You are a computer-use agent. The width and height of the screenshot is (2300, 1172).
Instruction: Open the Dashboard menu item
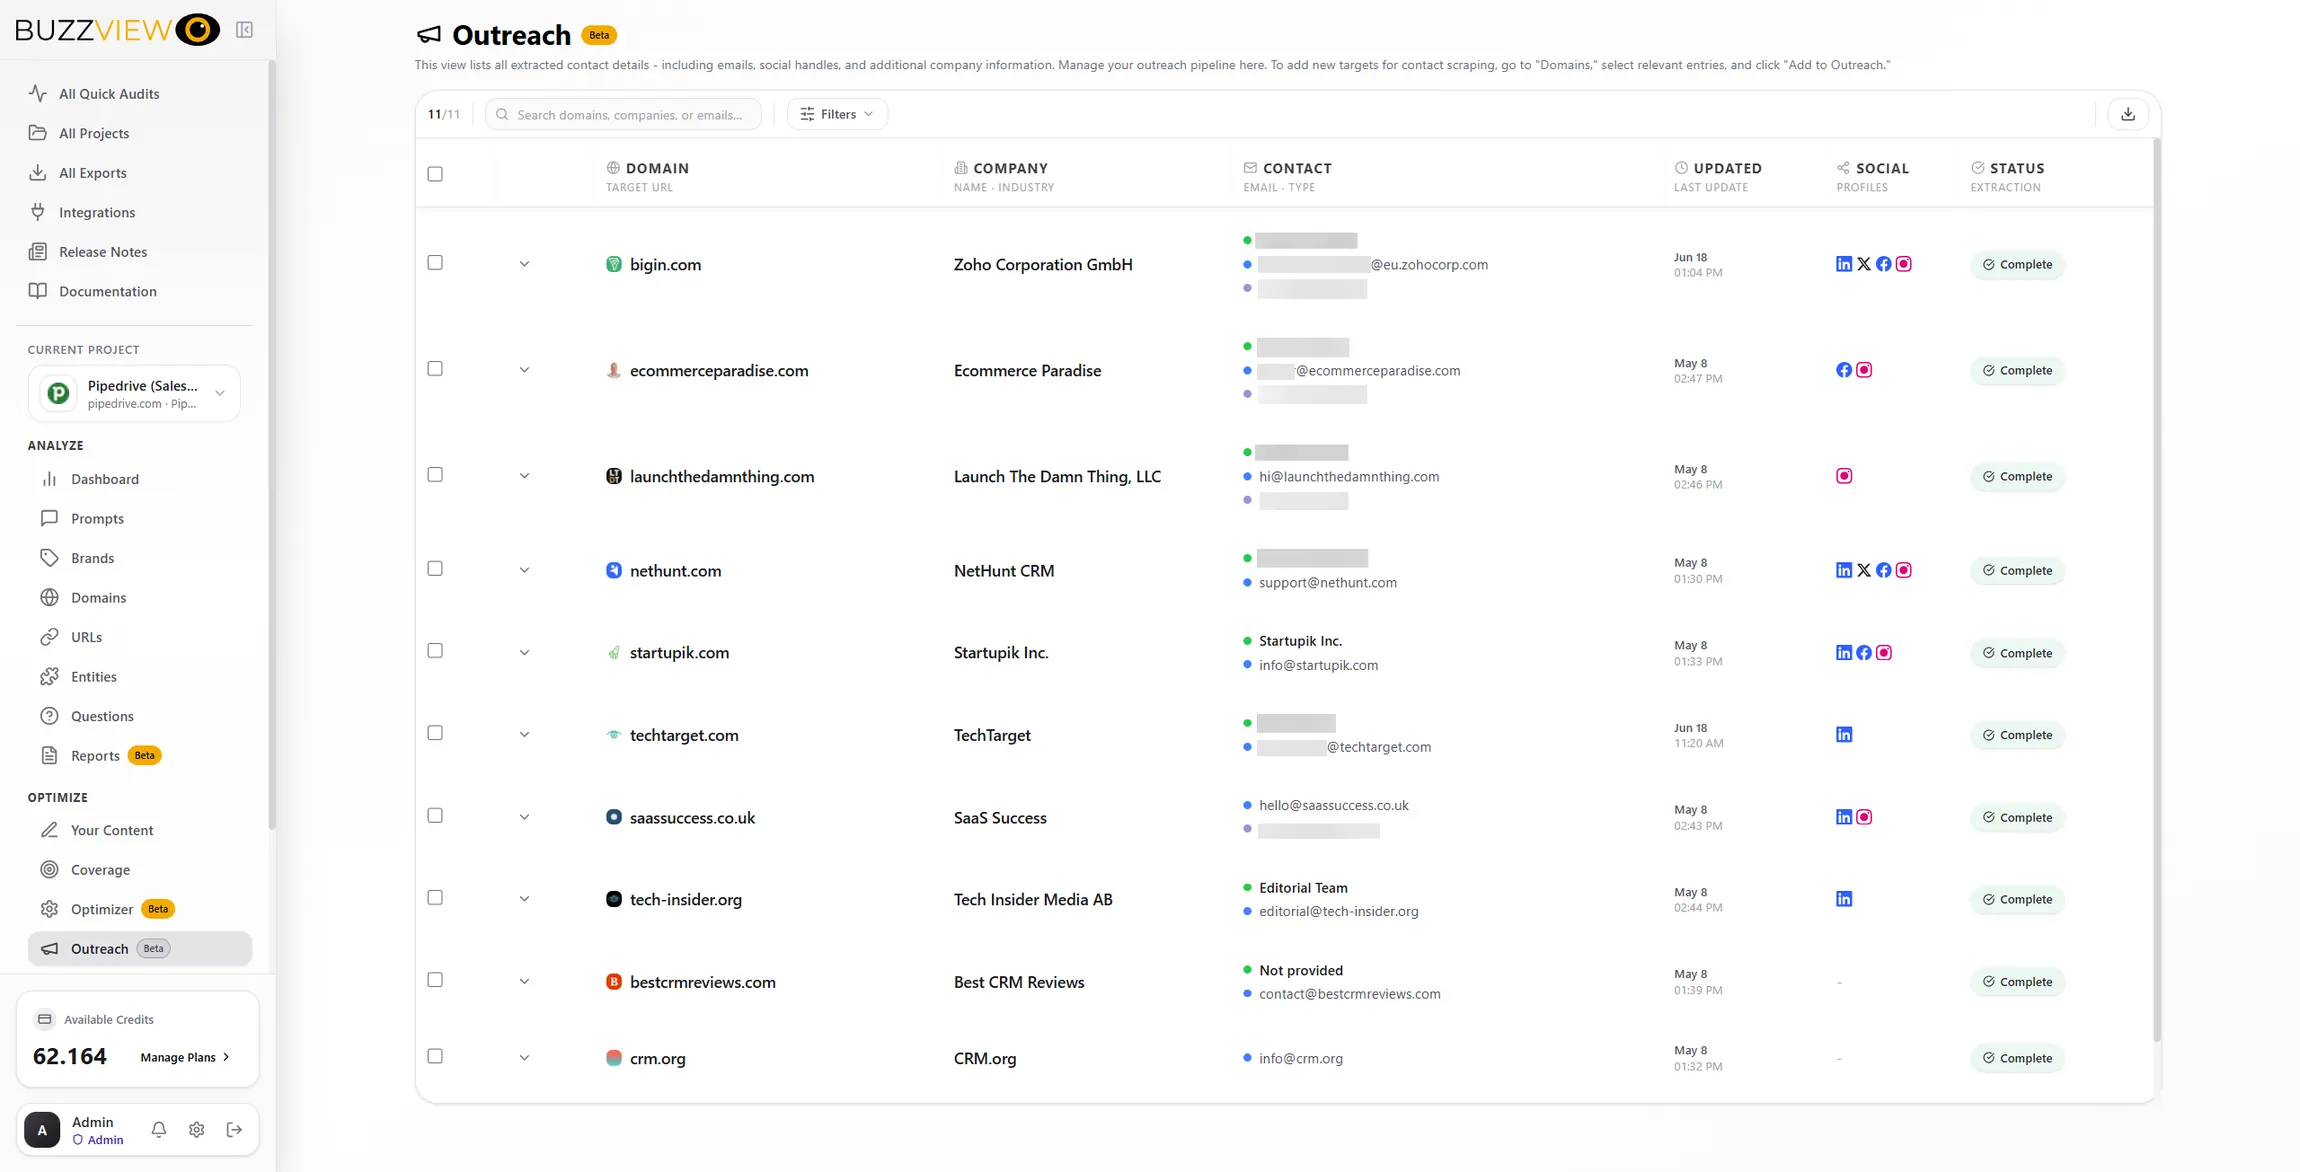point(104,479)
